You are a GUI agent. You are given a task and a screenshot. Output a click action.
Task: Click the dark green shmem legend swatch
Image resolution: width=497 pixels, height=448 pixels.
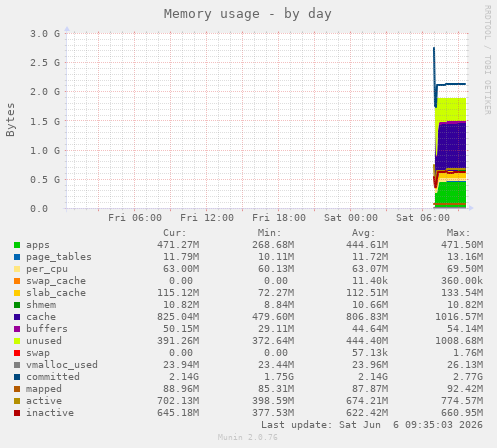pyautogui.click(x=17, y=305)
